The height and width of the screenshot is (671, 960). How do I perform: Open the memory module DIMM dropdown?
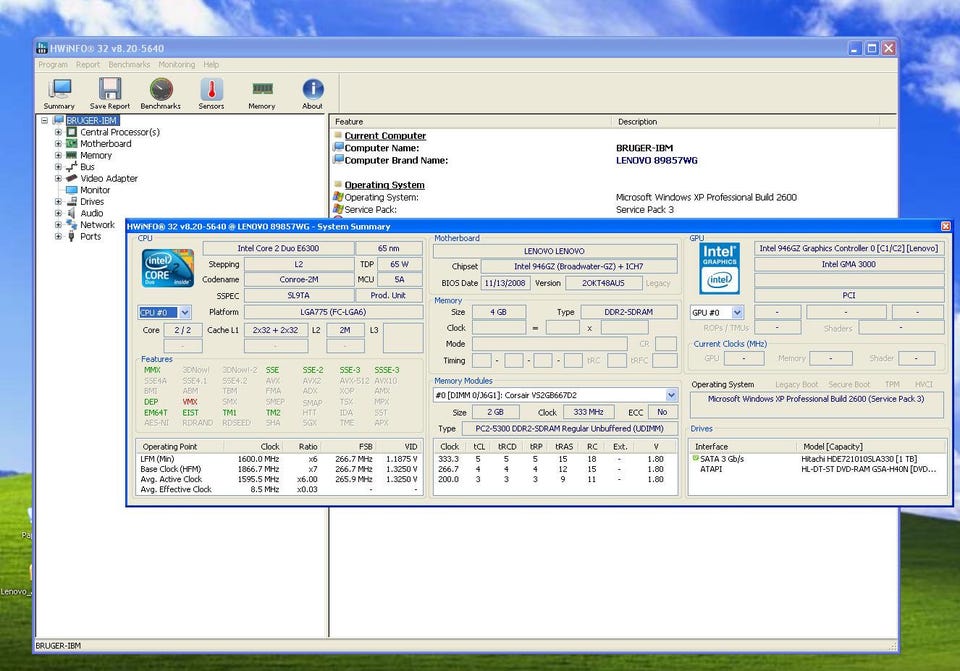click(x=671, y=395)
